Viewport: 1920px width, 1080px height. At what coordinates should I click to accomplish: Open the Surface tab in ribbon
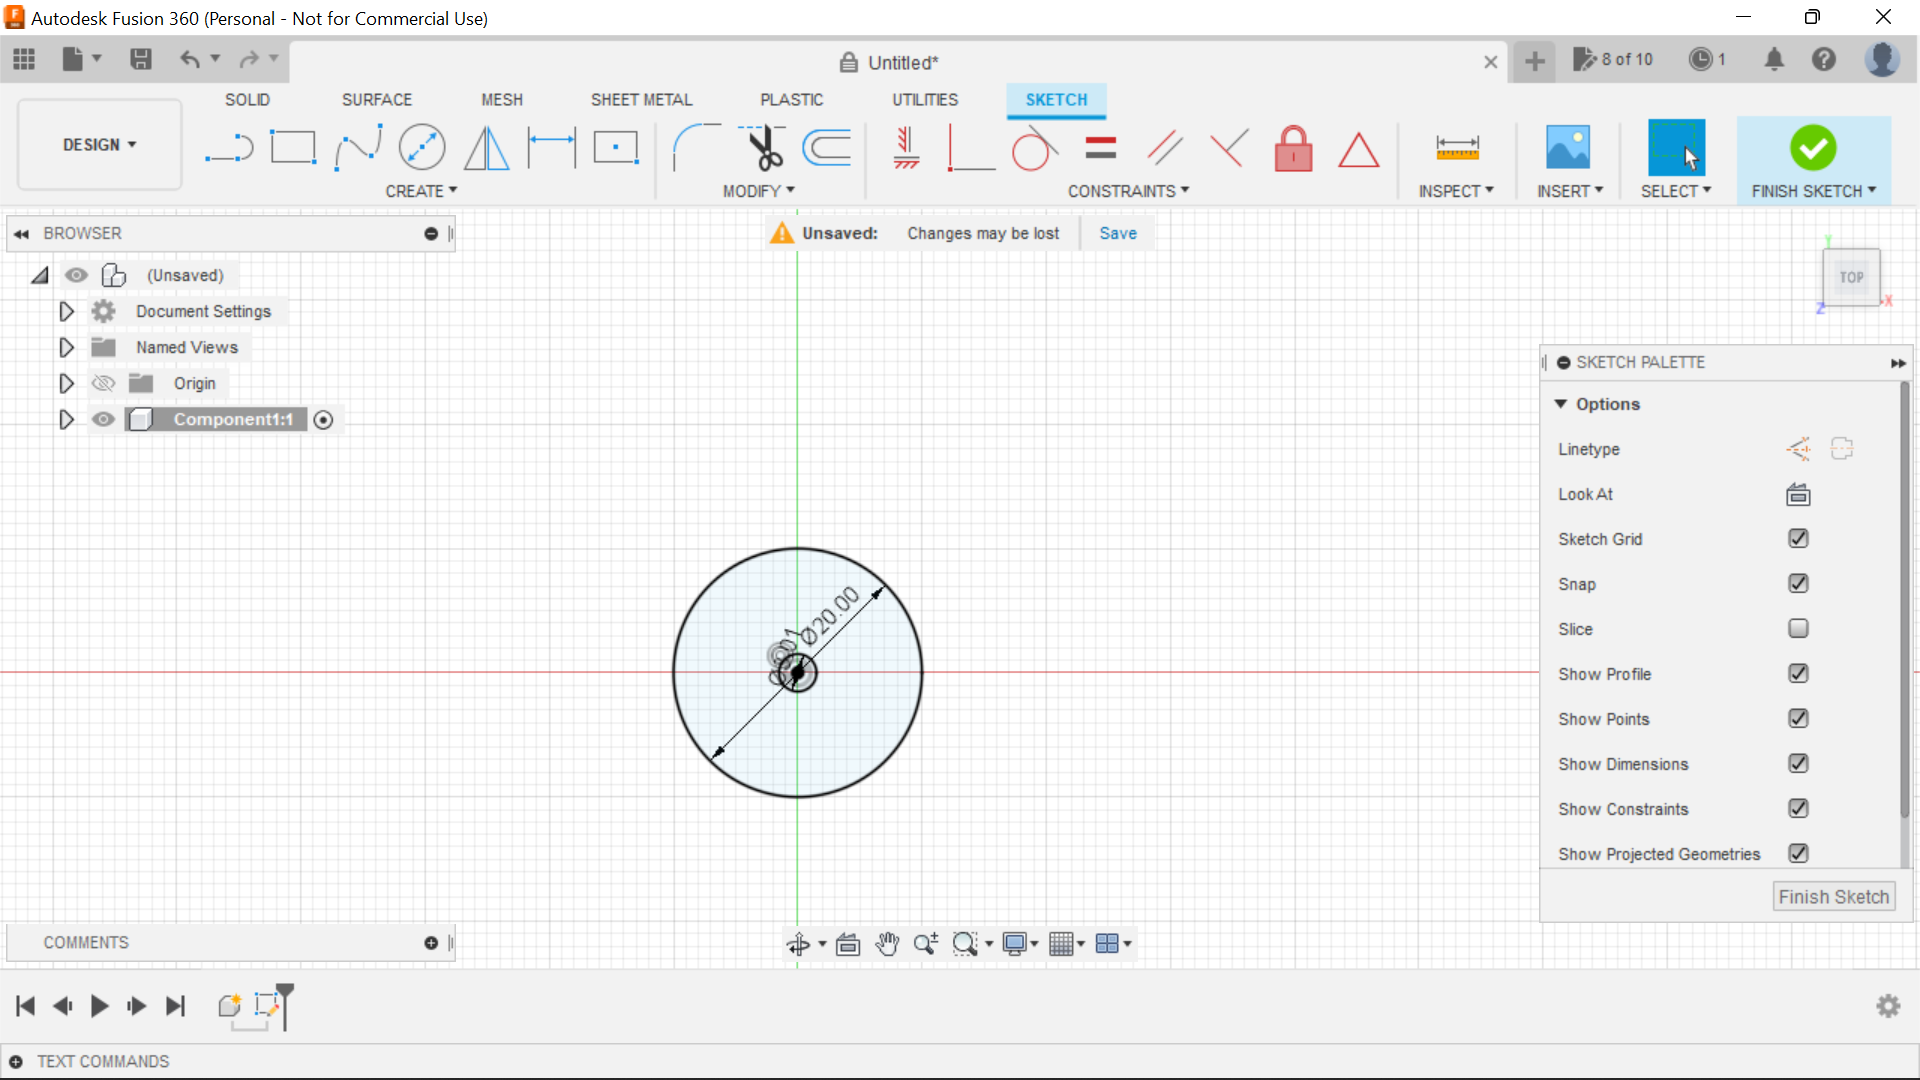click(x=376, y=99)
